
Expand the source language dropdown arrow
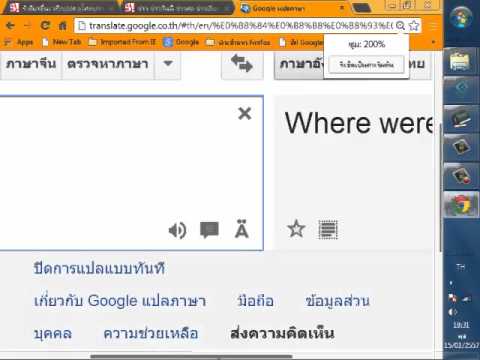click(x=168, y=64)
